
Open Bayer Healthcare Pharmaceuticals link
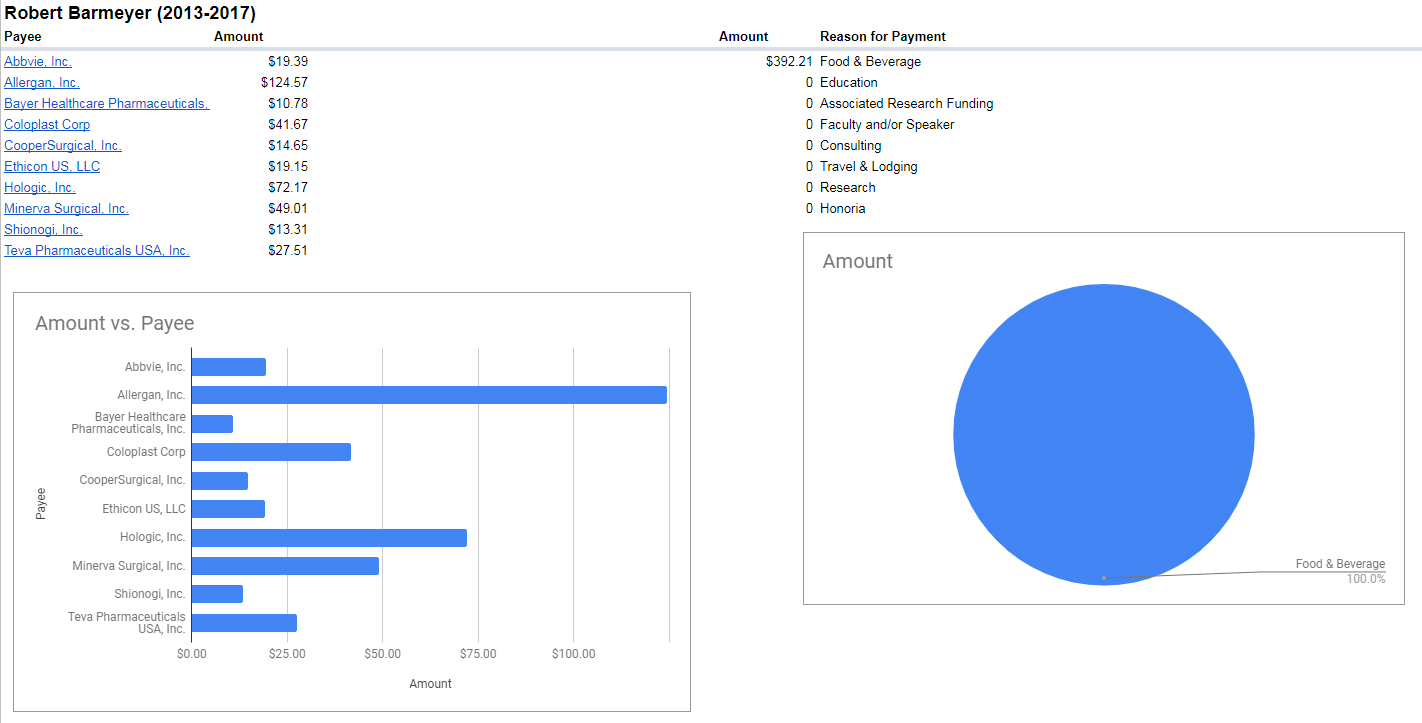[106, 104]
